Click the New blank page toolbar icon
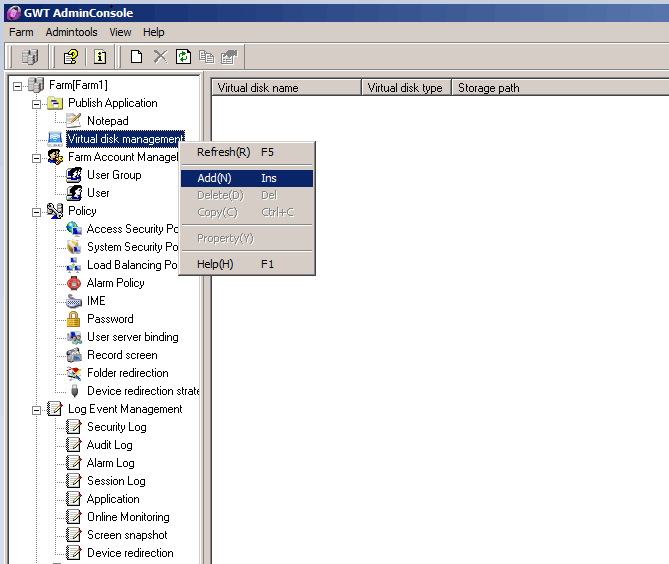This screenshot has width=669, height=564. (137, 57)
